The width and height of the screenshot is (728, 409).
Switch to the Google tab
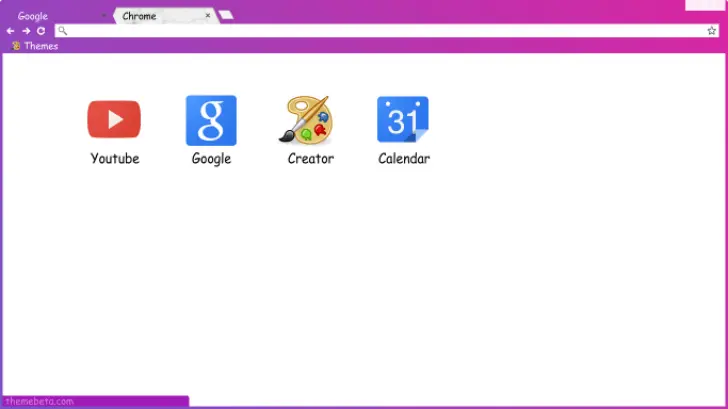coord(33,16)
